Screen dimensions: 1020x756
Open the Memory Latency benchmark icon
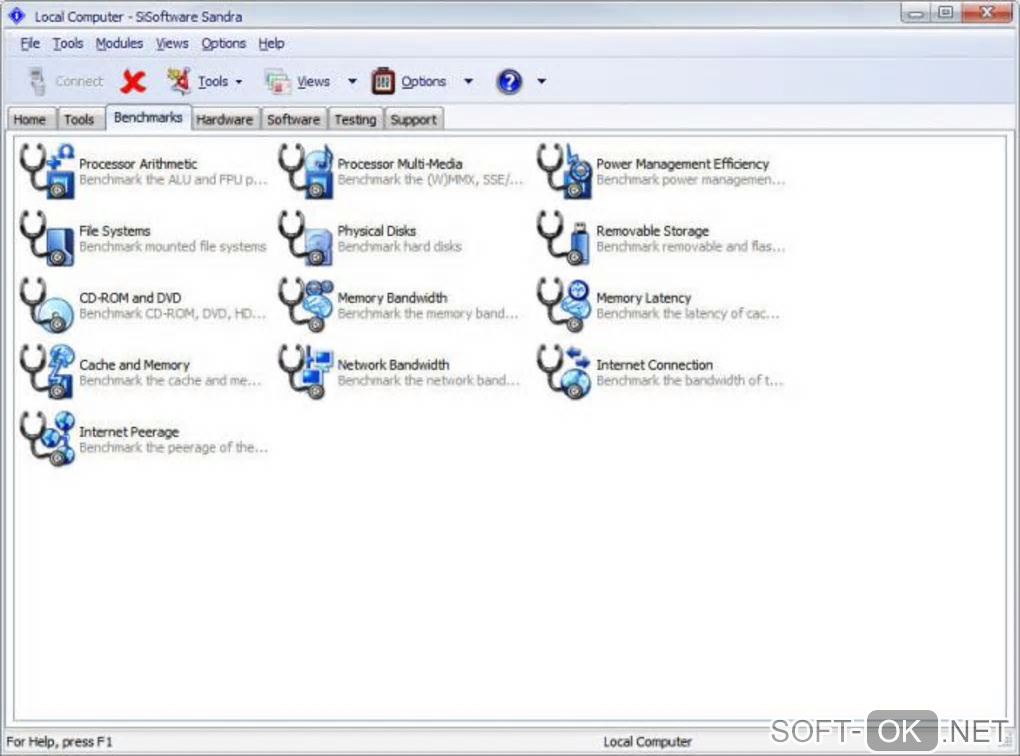pyautogui.click(x=565, y=305)
